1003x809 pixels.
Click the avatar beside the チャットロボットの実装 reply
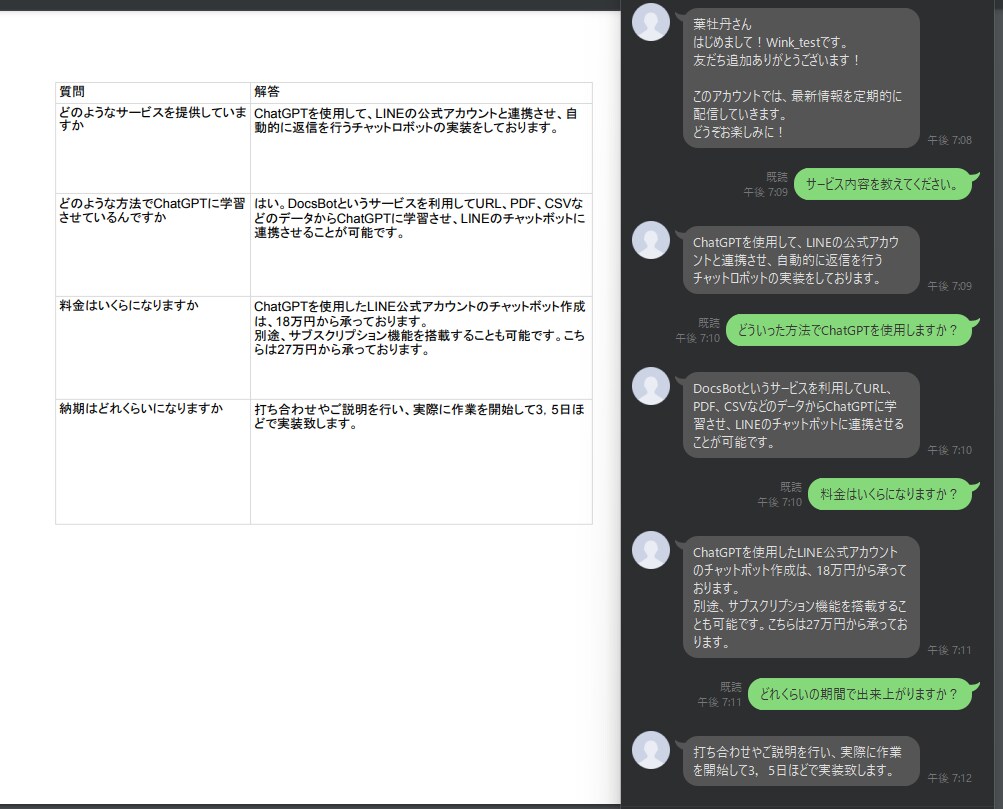click(x=651, y=240)
